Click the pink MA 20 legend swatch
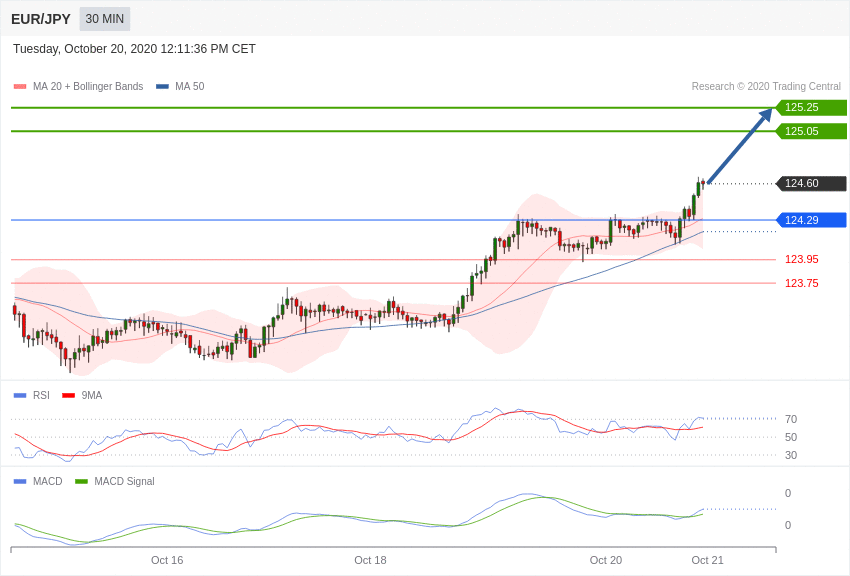Viewport: 850px width, 576px height. [x=20, y=87]
